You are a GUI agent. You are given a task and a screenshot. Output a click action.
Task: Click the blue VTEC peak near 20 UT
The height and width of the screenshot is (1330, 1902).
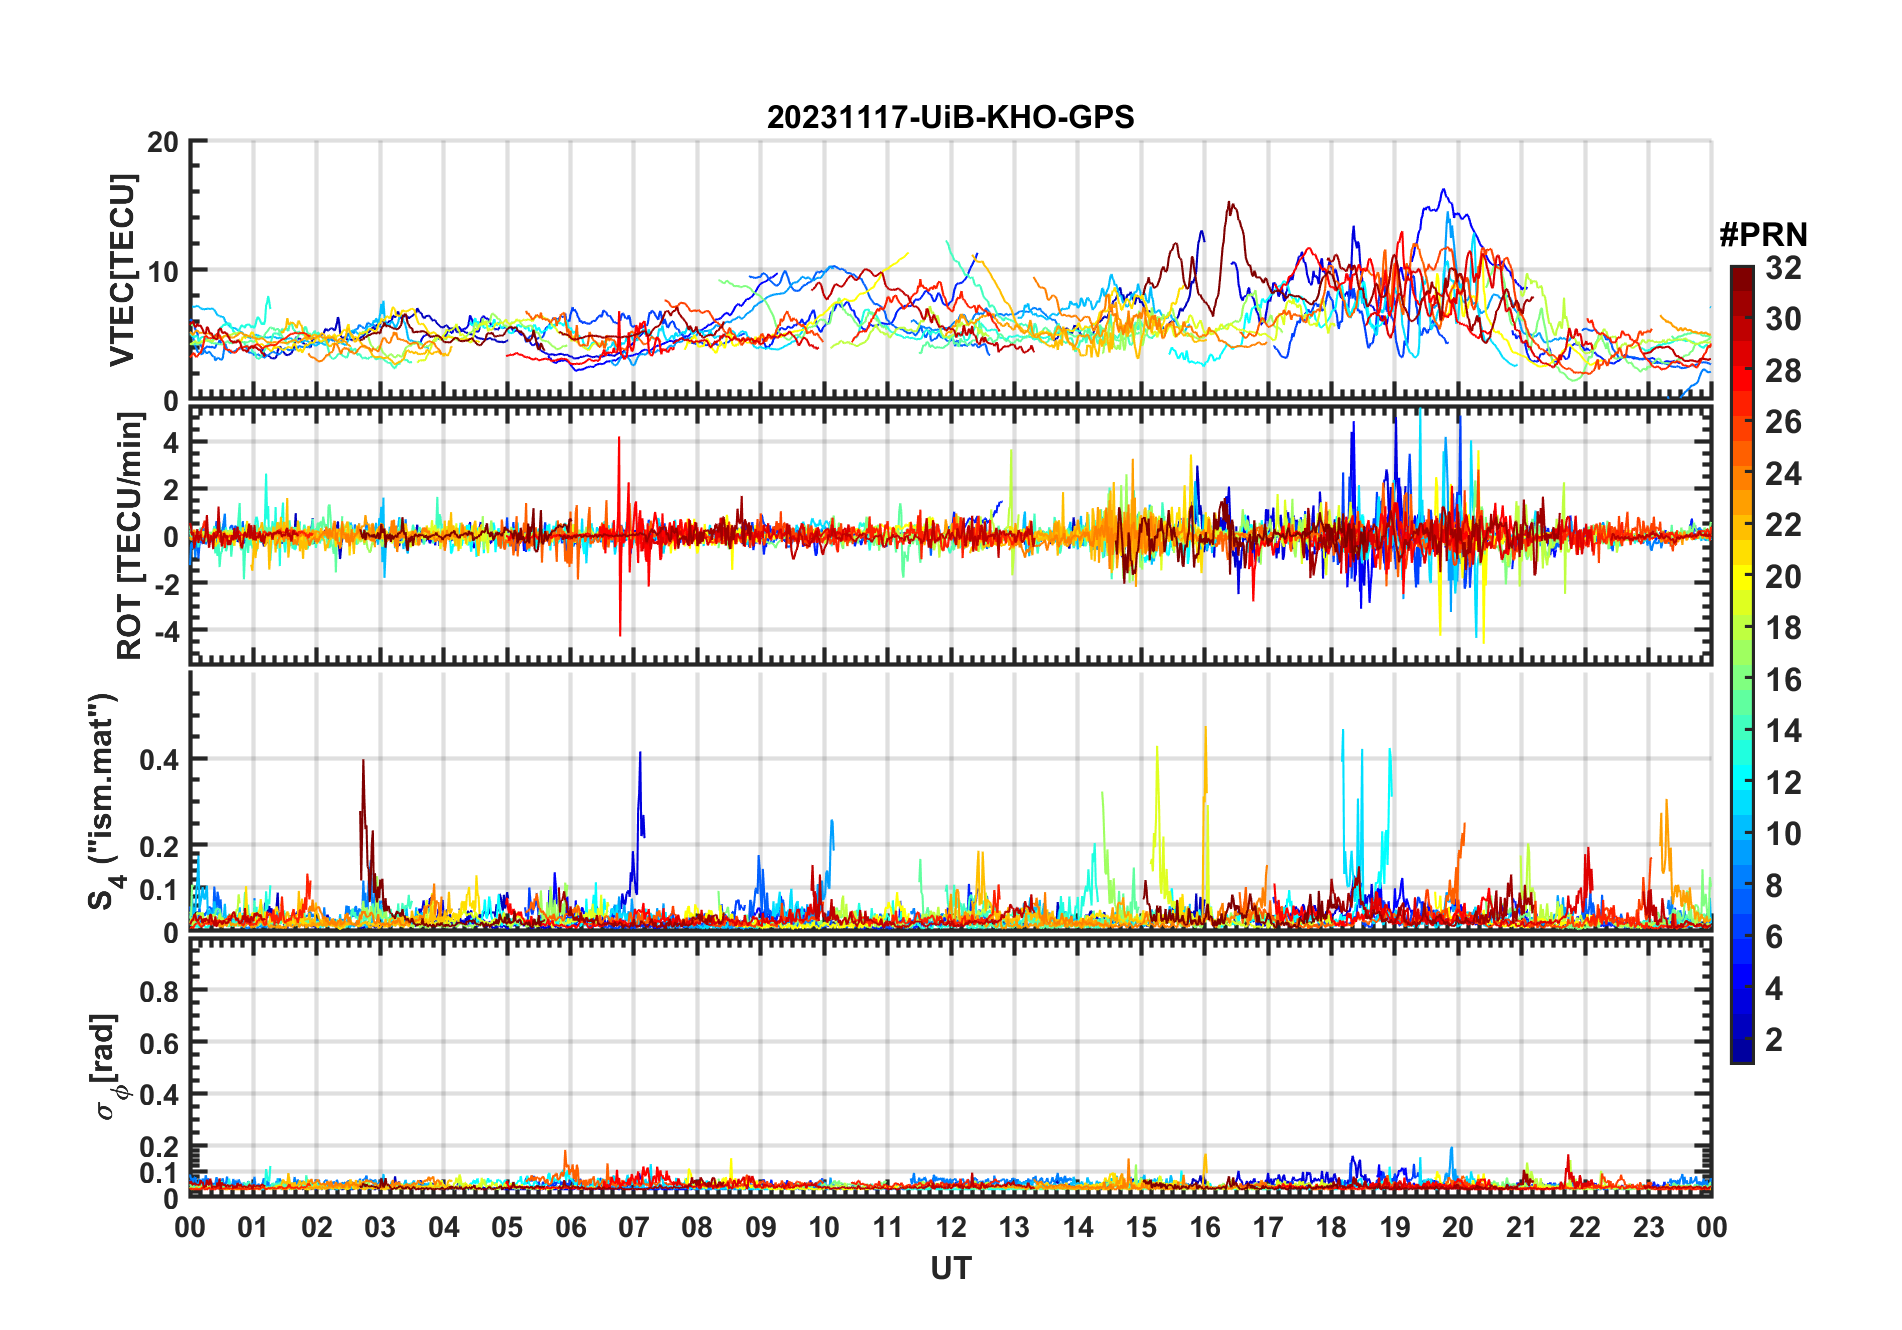[x=1442, y=190]
